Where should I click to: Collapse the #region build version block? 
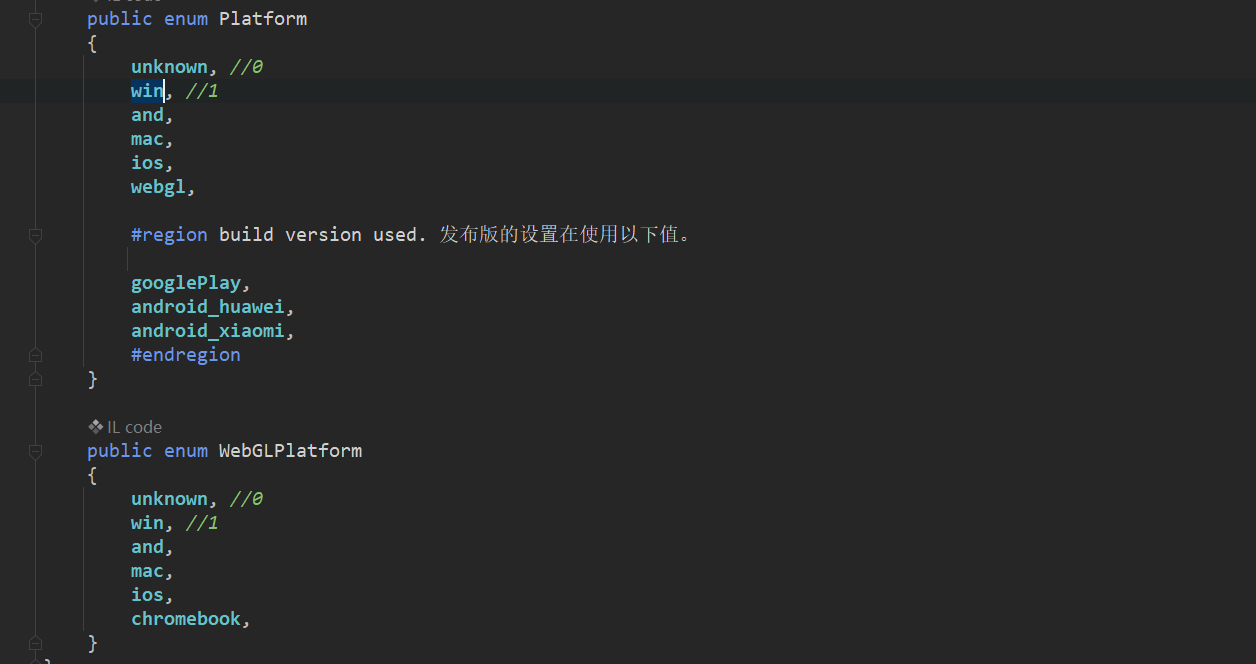click(35, 235)
